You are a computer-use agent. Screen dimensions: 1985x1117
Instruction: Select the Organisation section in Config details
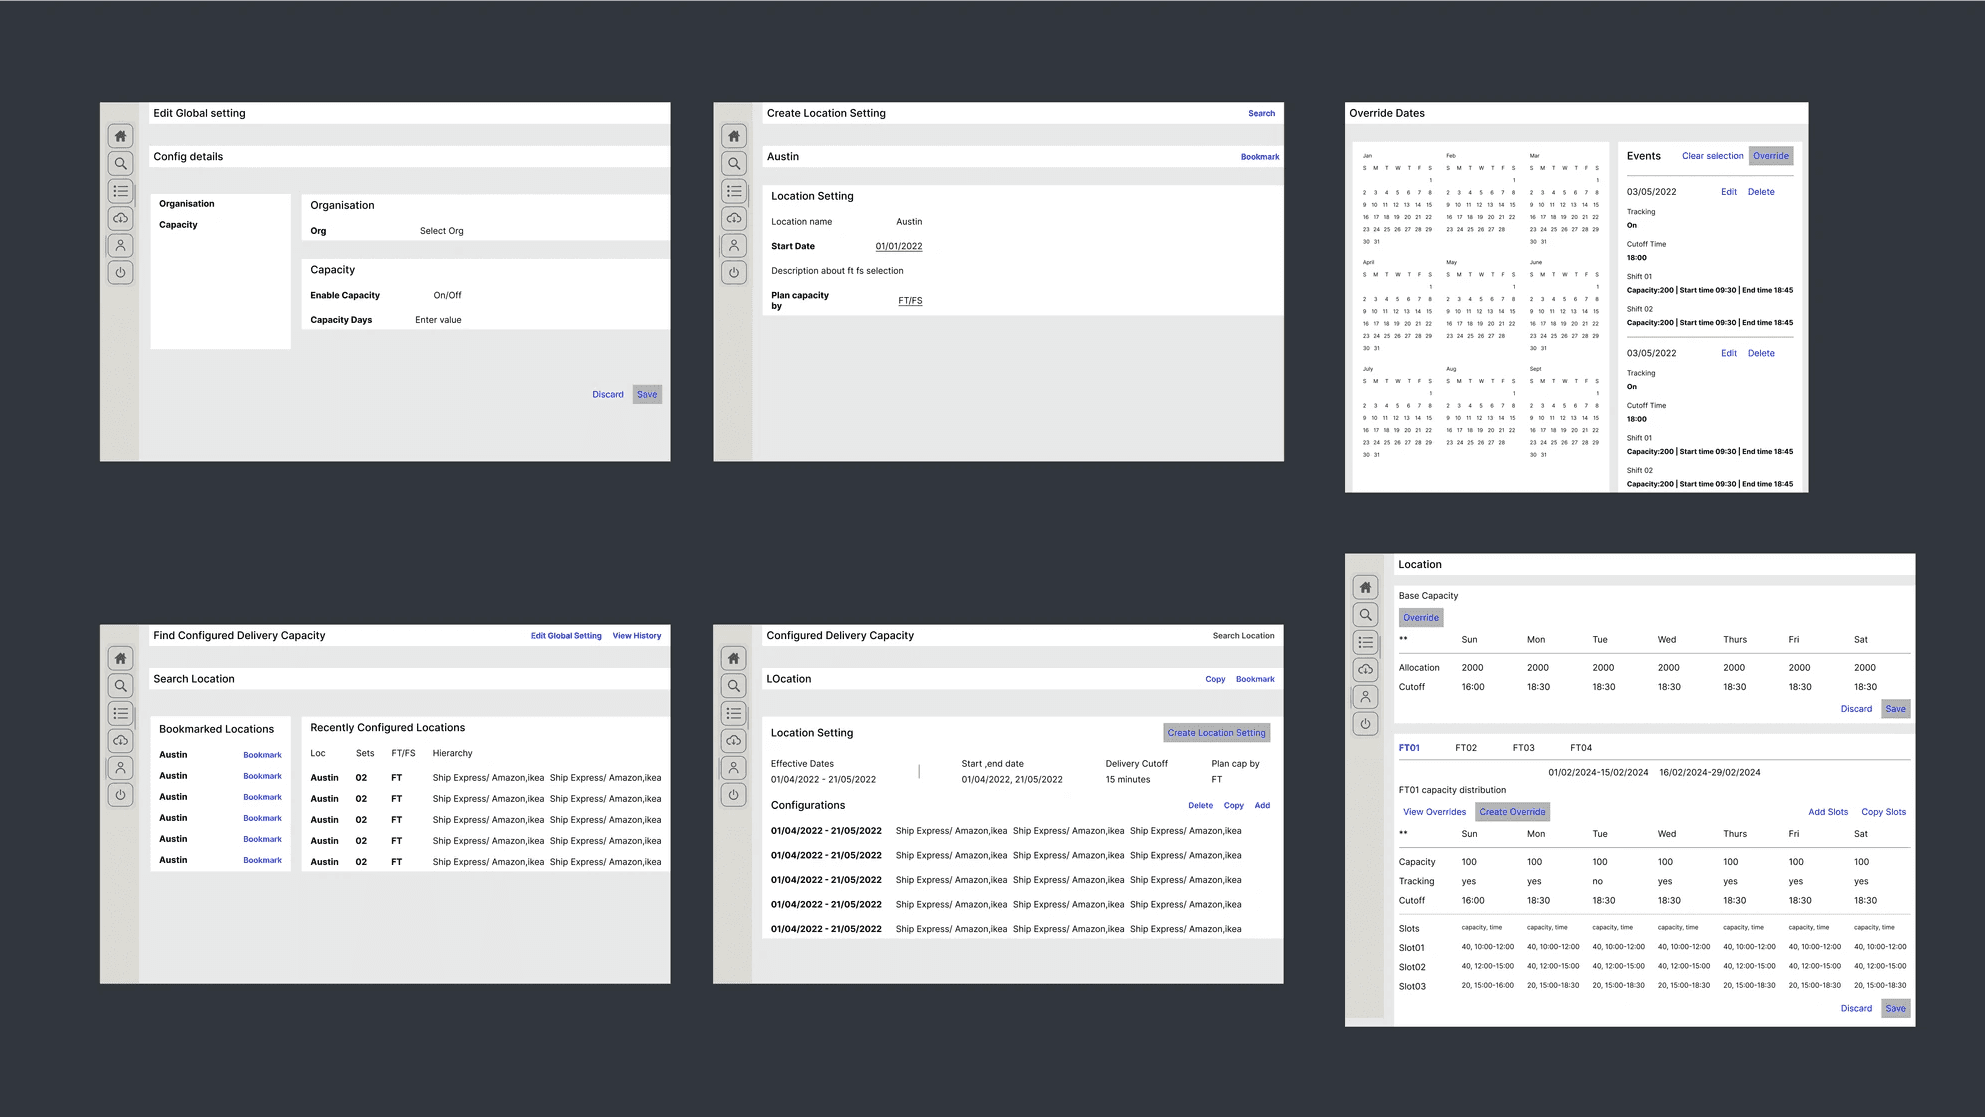[x=187, y=204]
